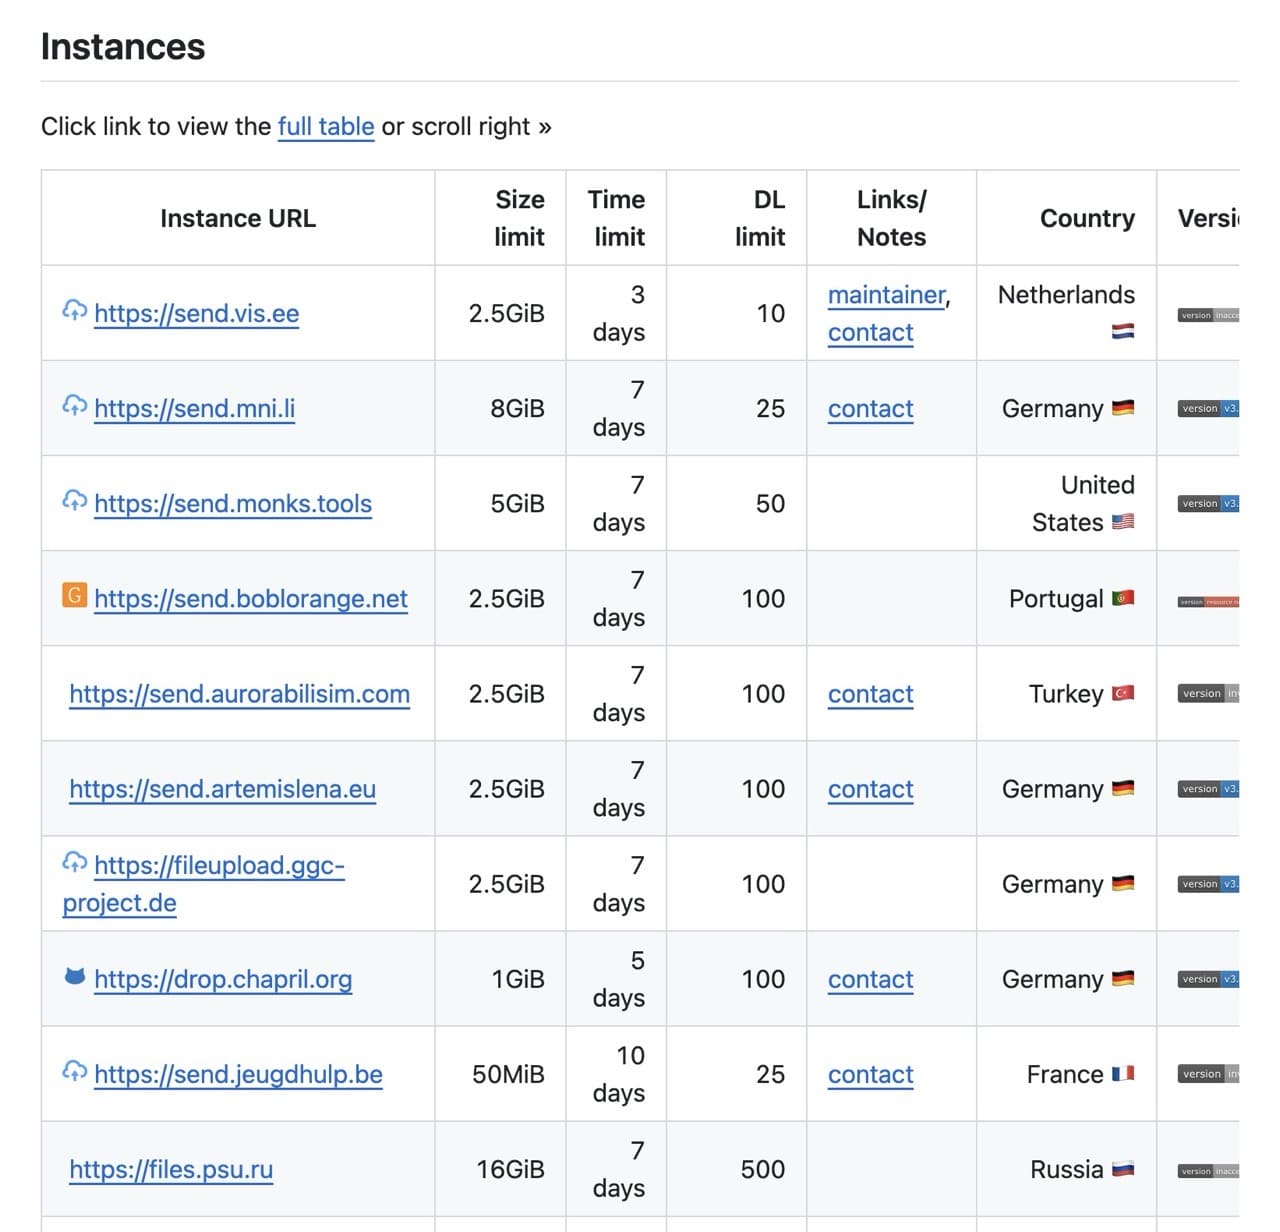This screenshot has height=1232, width=1280.
Task: Click the cloud upload icon next to send.mni.li
Action: 74,407
